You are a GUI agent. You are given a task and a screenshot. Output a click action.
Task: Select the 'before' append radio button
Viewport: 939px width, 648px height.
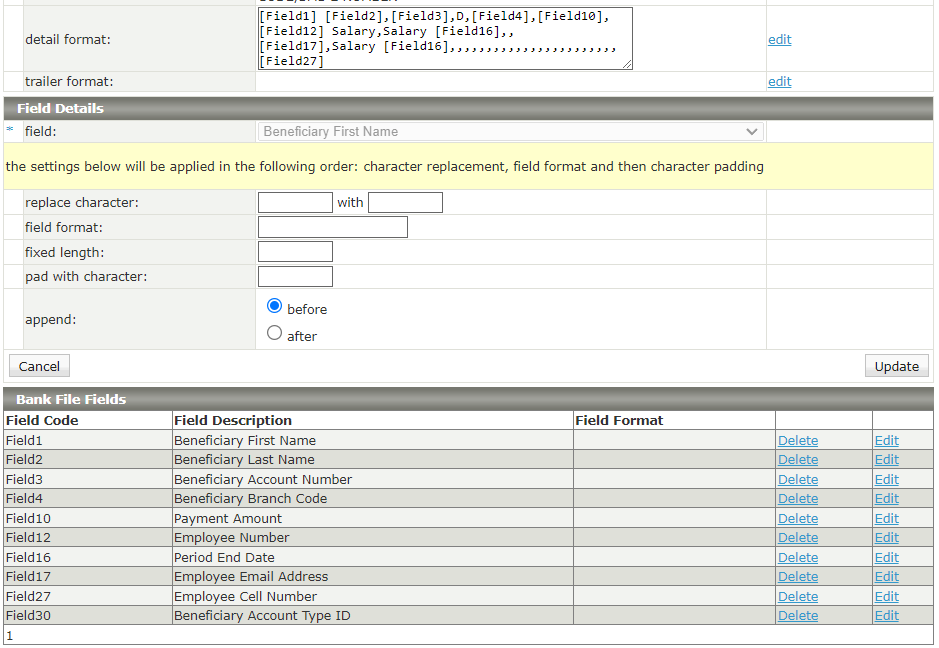click(275, 307)
